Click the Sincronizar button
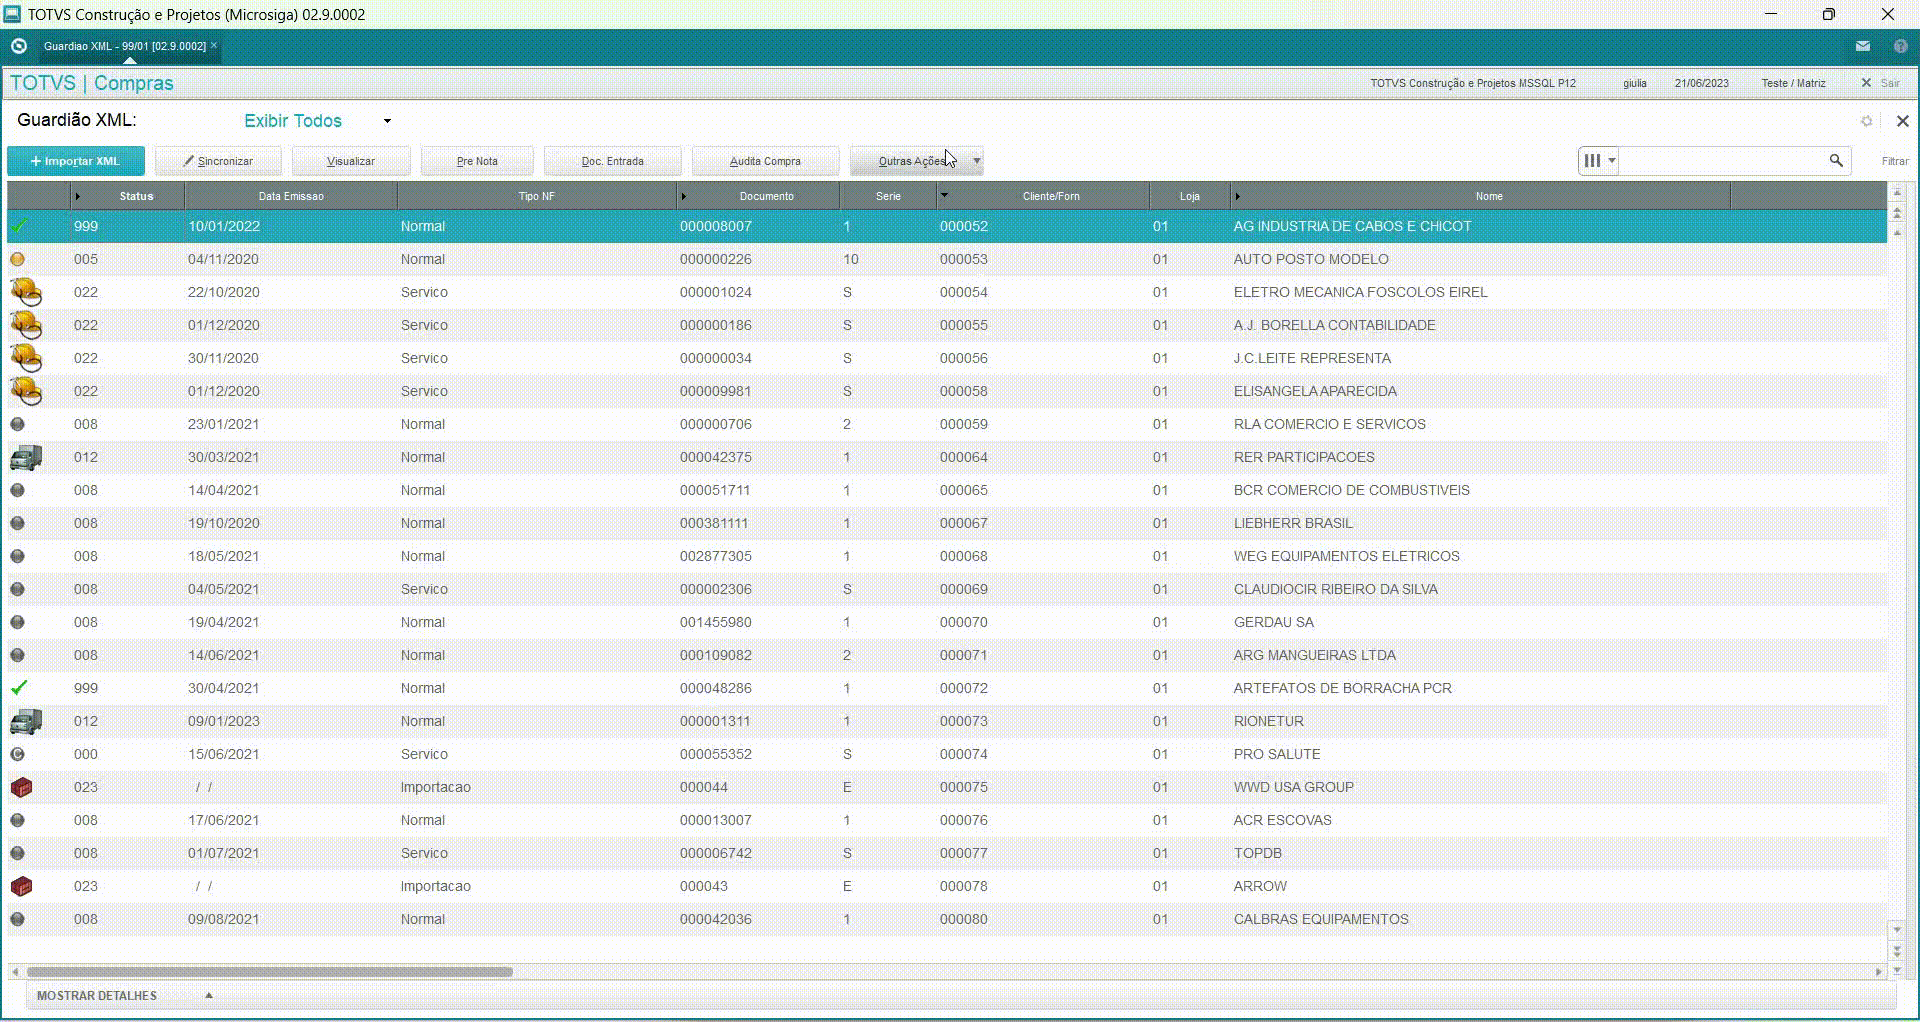 pyautogui.click(x=218, y=161)
